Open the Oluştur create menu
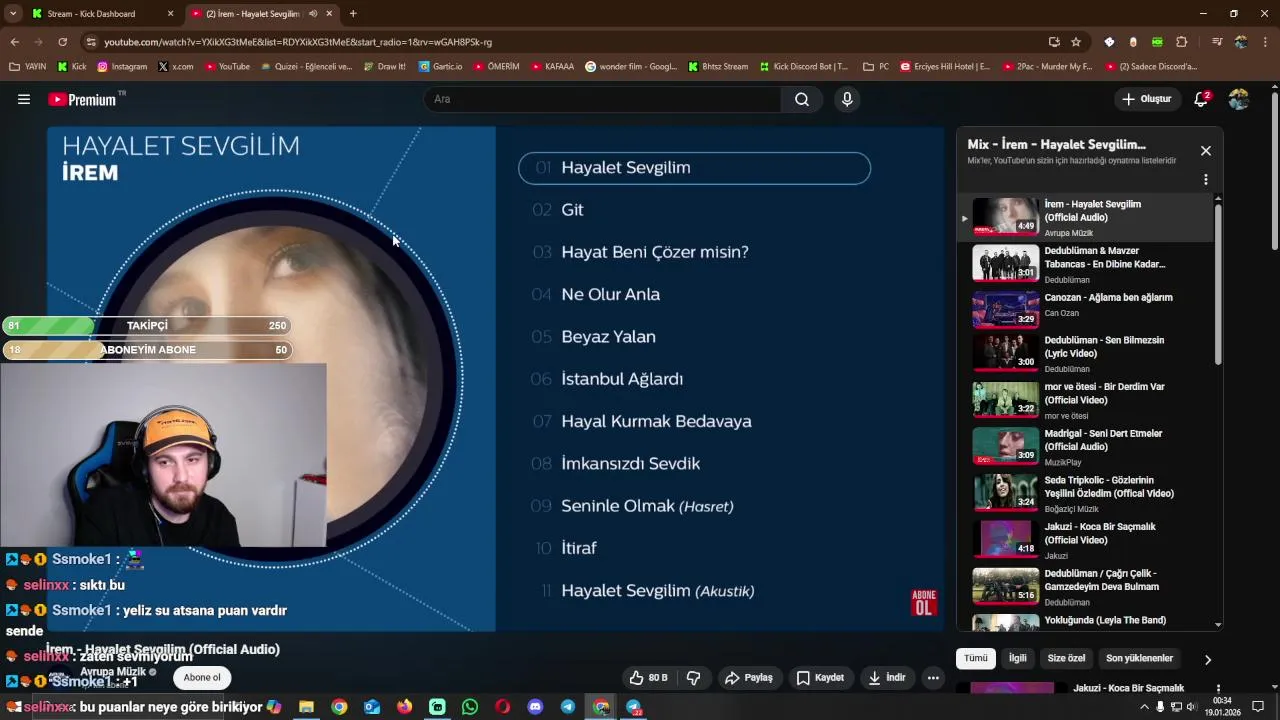This screenshot has width=1280, height=720. click(1146, 99)
